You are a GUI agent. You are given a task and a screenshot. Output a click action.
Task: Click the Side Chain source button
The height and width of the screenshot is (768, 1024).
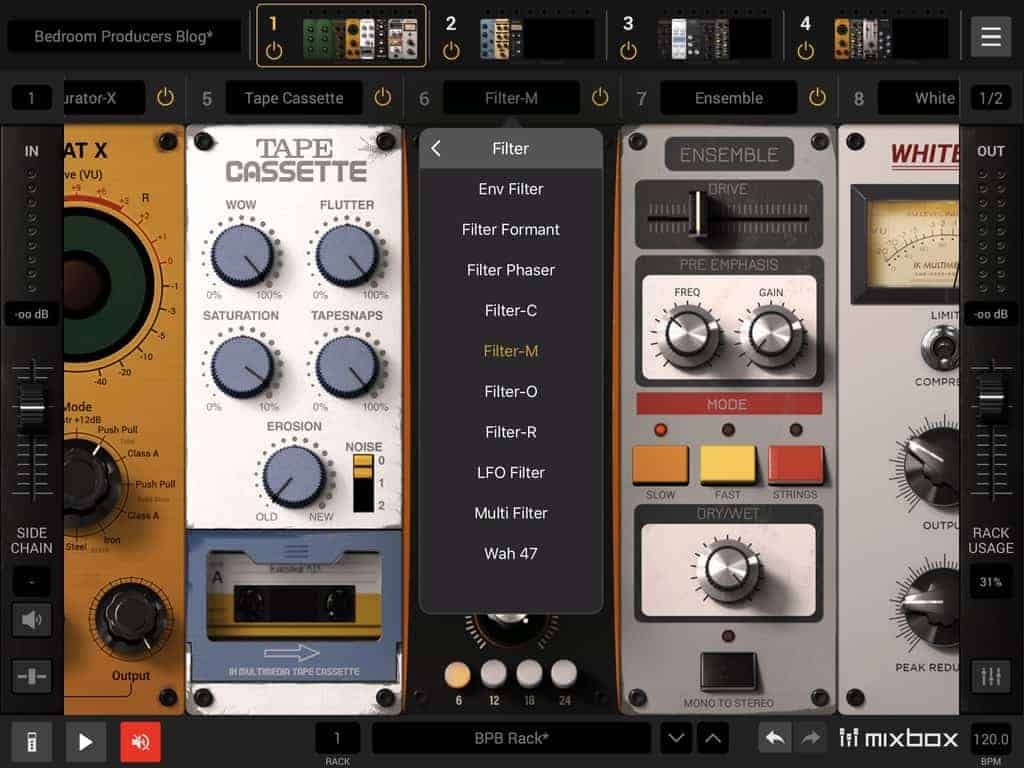click(31, 581)
